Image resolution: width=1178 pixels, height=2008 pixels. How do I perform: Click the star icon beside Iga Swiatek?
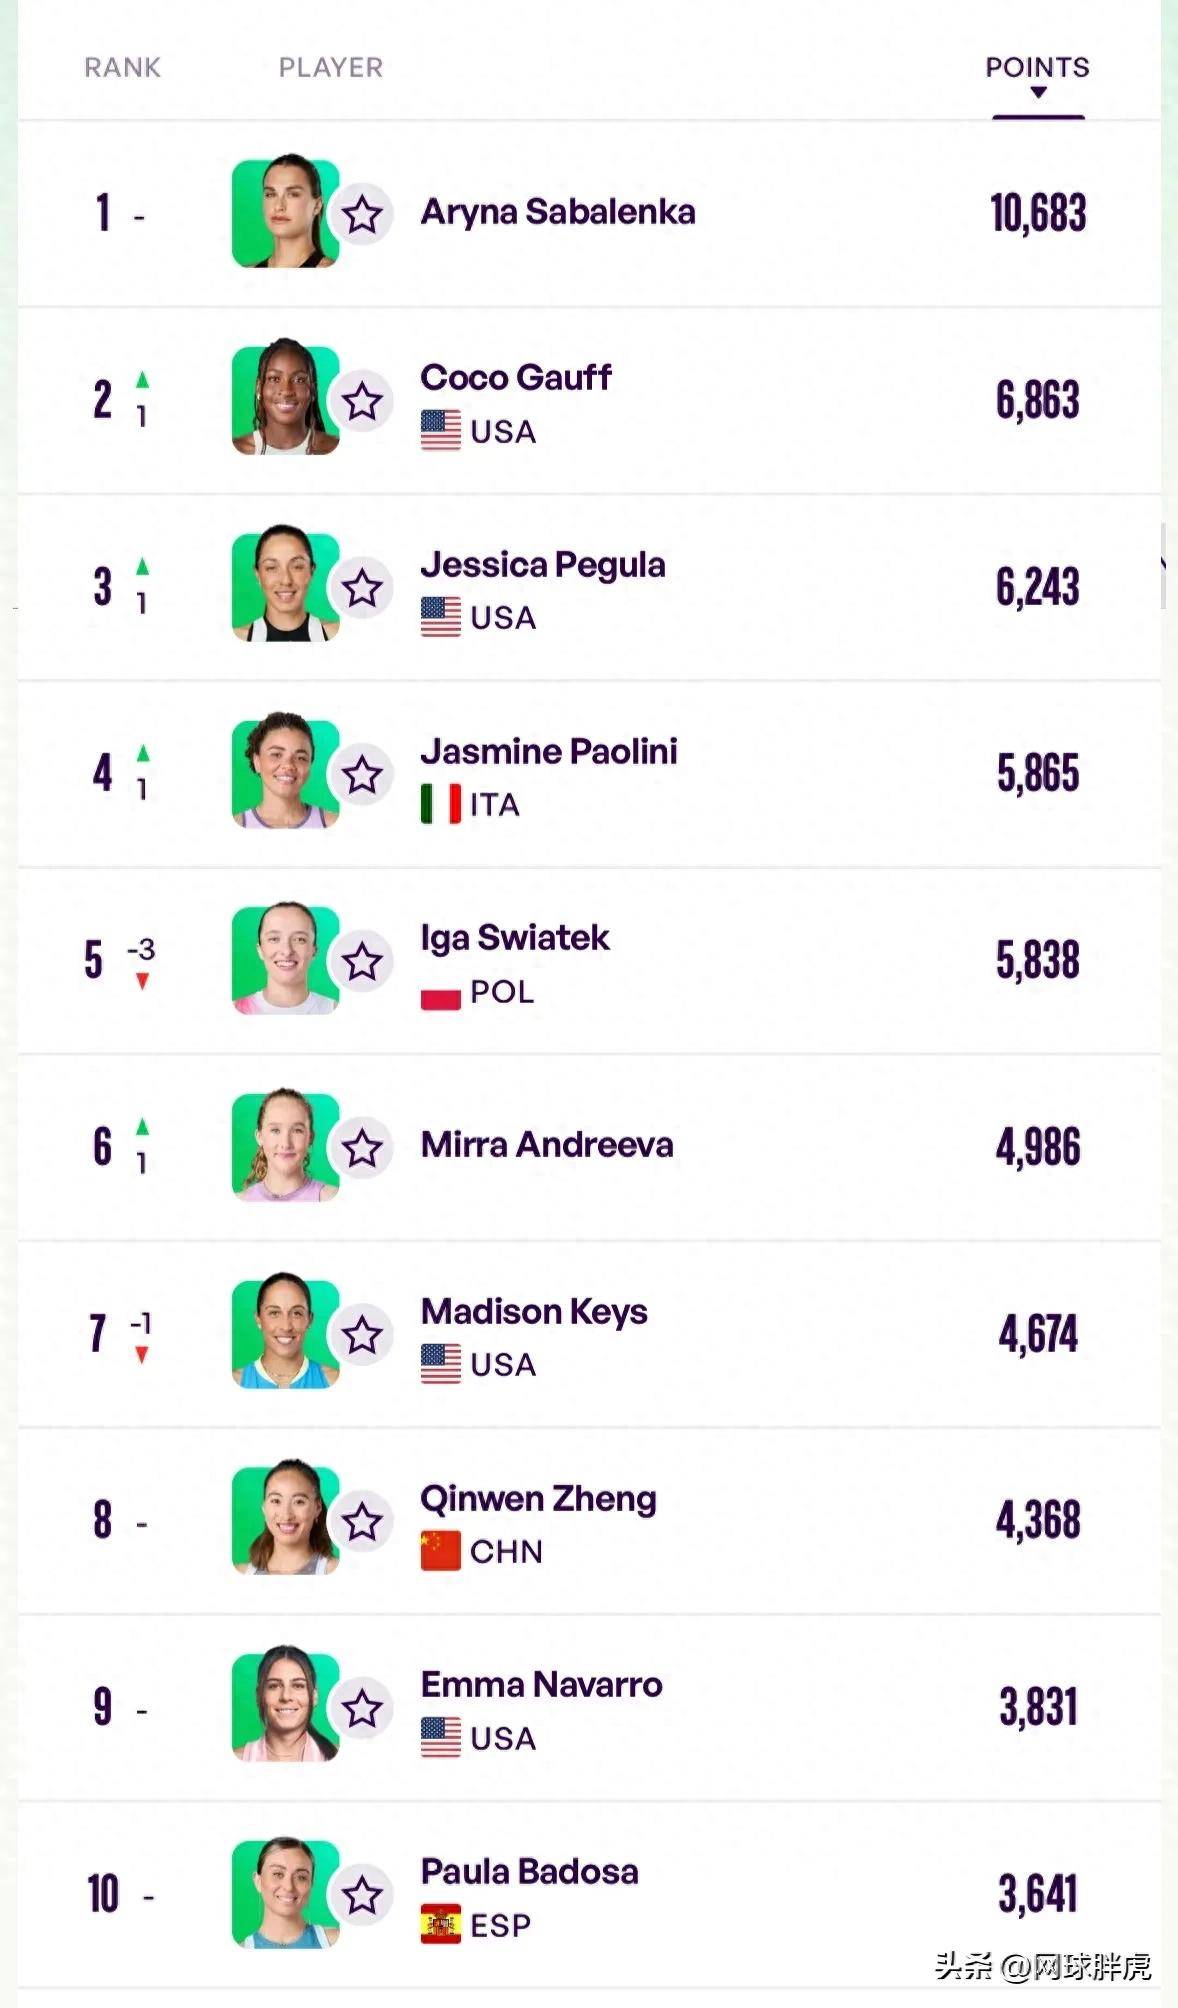coord(362,962)
